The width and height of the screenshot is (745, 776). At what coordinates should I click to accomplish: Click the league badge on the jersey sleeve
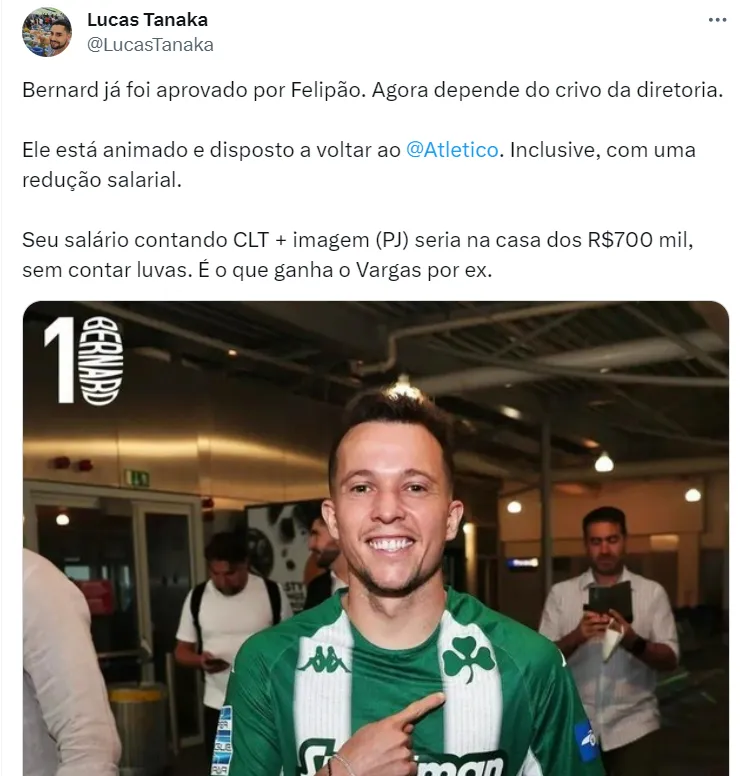tap(222, 740)
